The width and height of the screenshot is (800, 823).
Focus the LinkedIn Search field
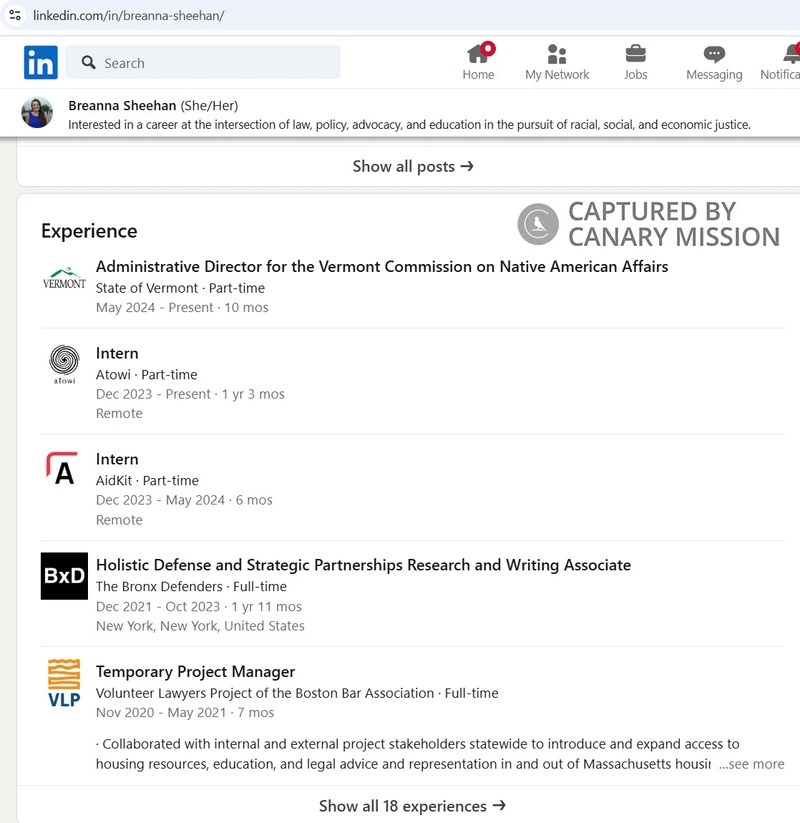[203, 62]
